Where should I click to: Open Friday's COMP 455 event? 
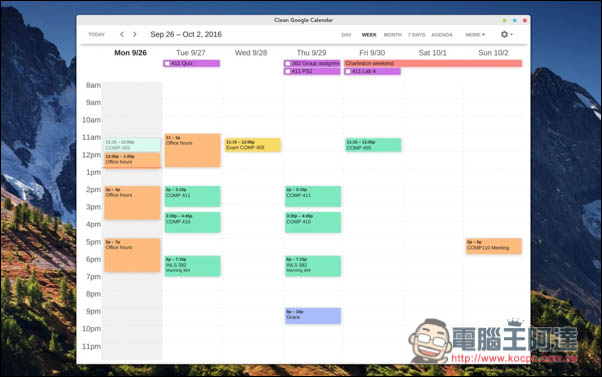pos(373,145)
